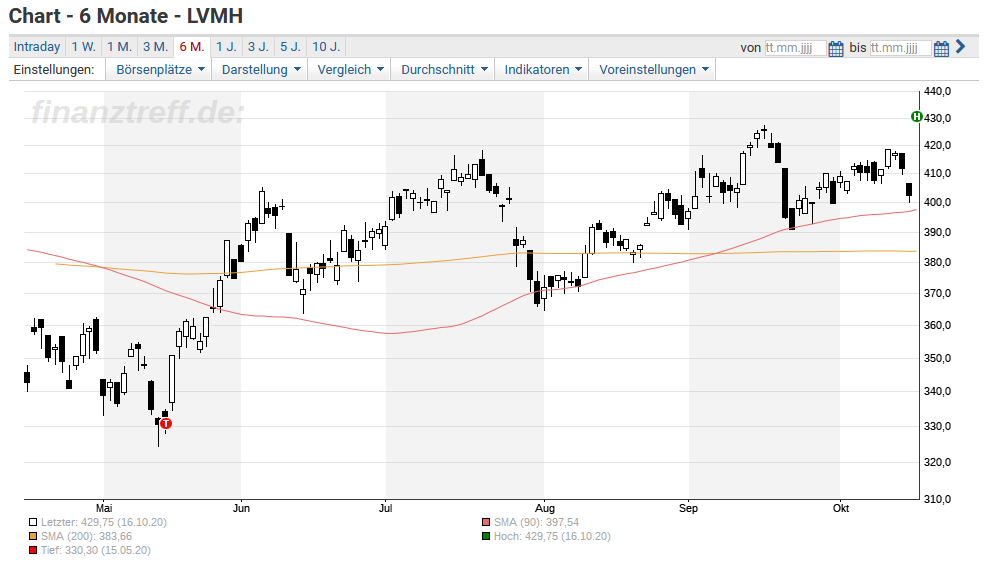Click the 'Aug' axis label

tap(544, 508)
